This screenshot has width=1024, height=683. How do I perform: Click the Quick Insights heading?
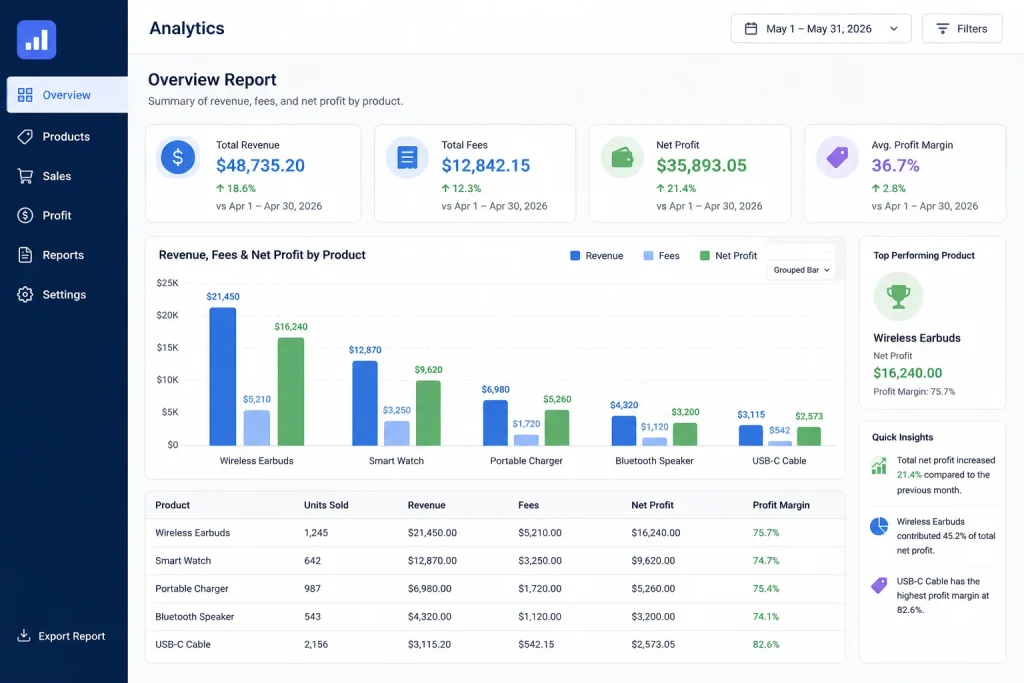coord(903,437)
